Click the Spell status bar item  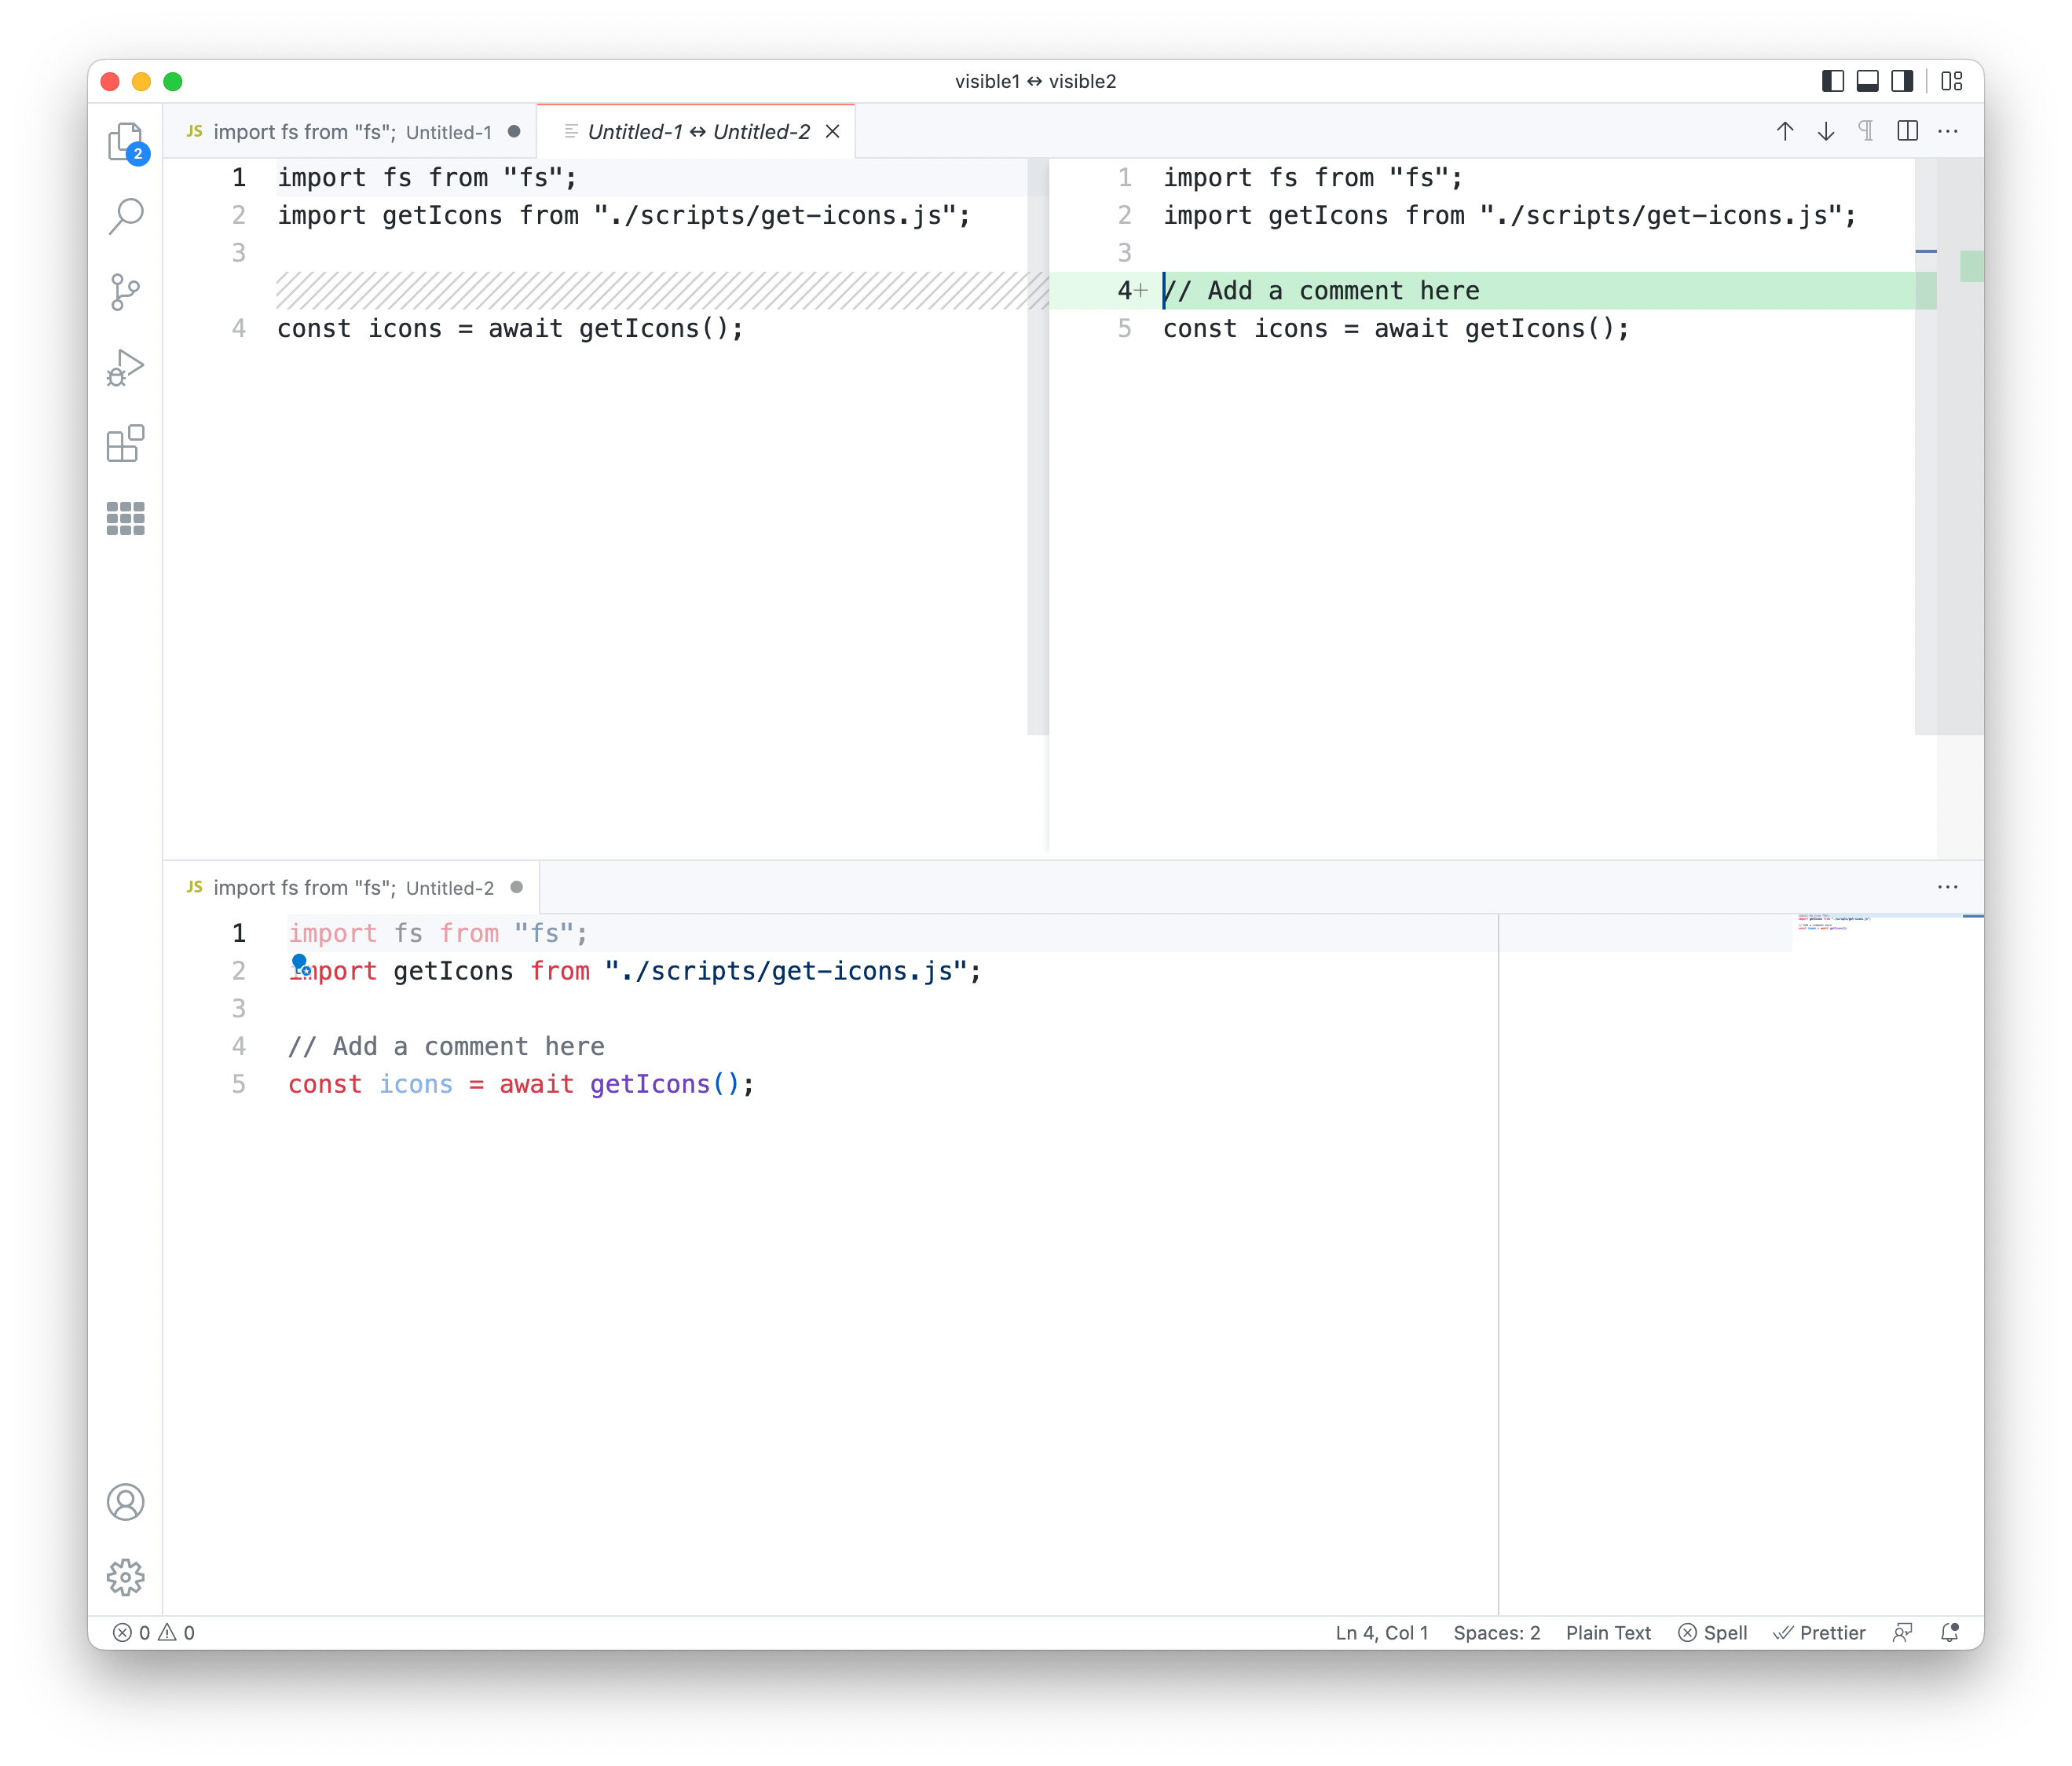[x=1713, y=1633]
